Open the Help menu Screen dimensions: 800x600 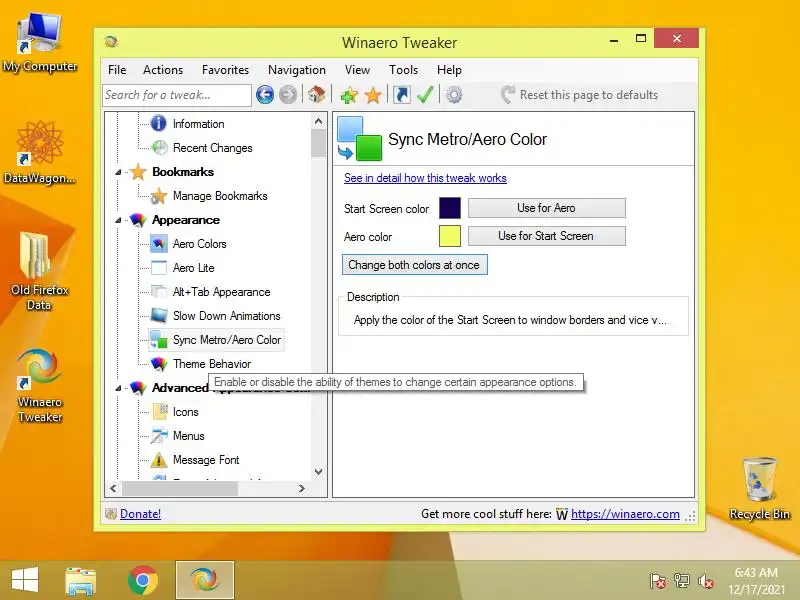(x=449, y=70)
